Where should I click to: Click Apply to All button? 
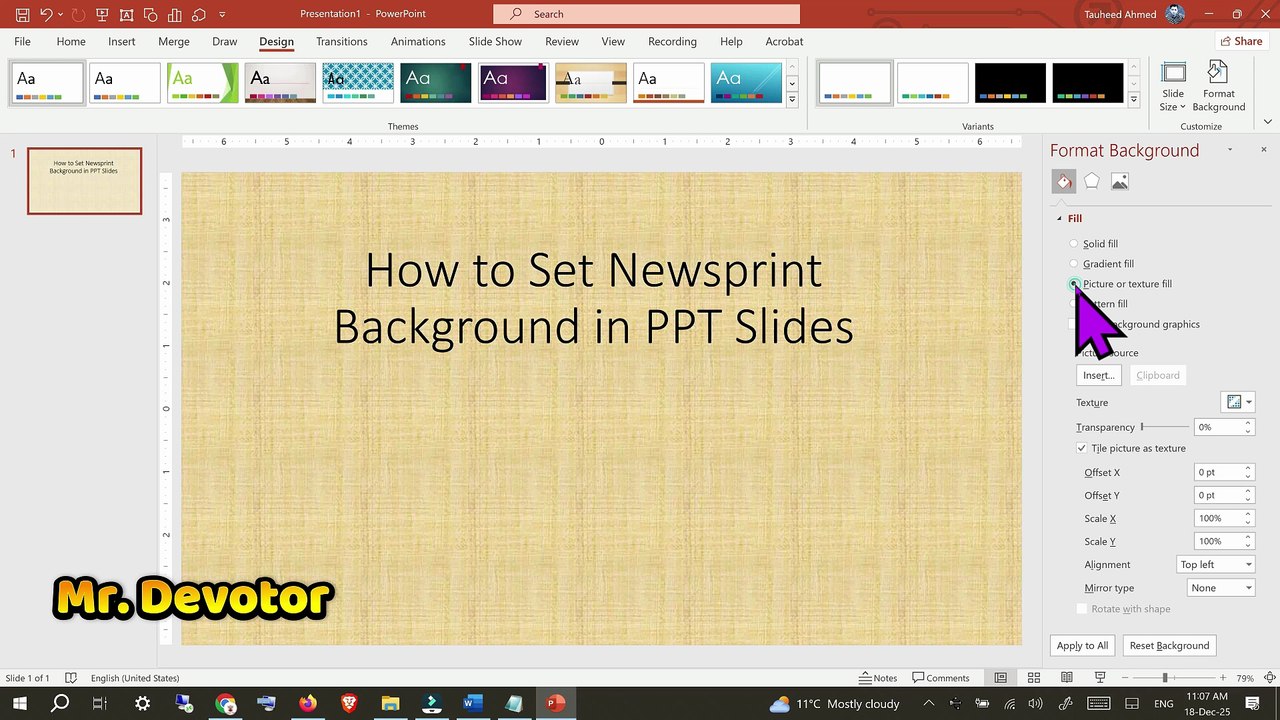click(1082, 646)
